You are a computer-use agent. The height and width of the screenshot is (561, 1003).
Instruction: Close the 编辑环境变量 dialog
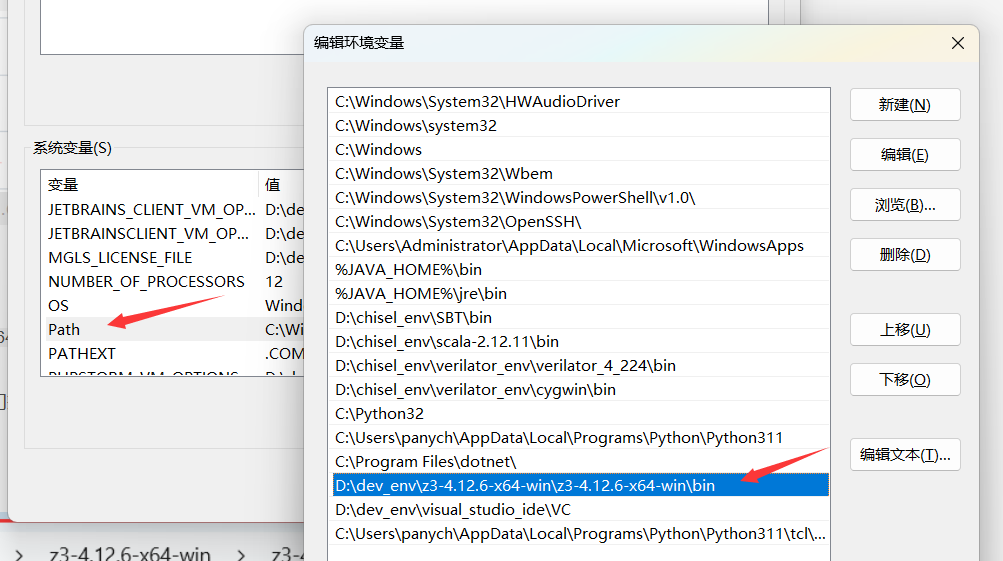point(957,43)
